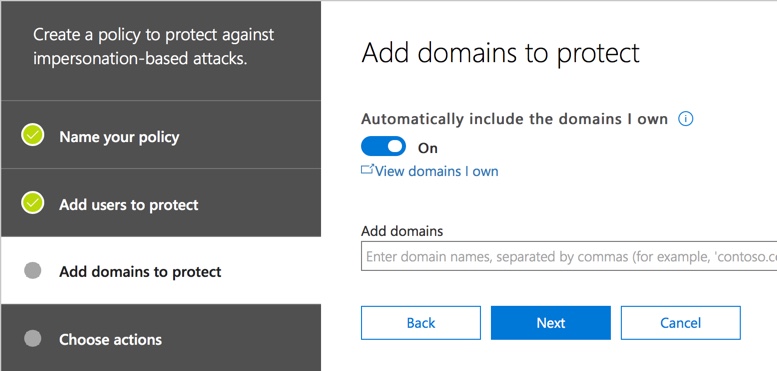This screenshot has height=371, width=777.
Task: Click the 'Add domains' field label
Action: (x=402, y=231)
